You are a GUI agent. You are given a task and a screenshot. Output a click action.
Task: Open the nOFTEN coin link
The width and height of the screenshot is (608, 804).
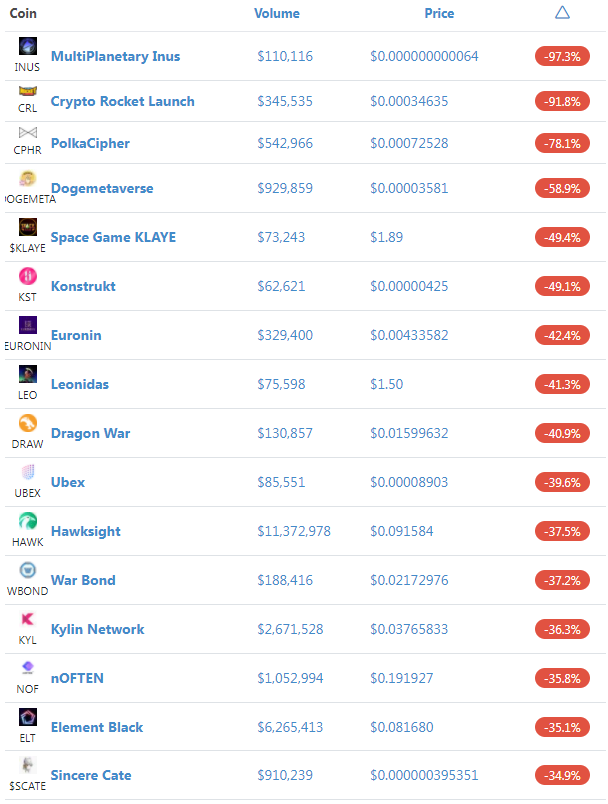click(x=77, y=678)
